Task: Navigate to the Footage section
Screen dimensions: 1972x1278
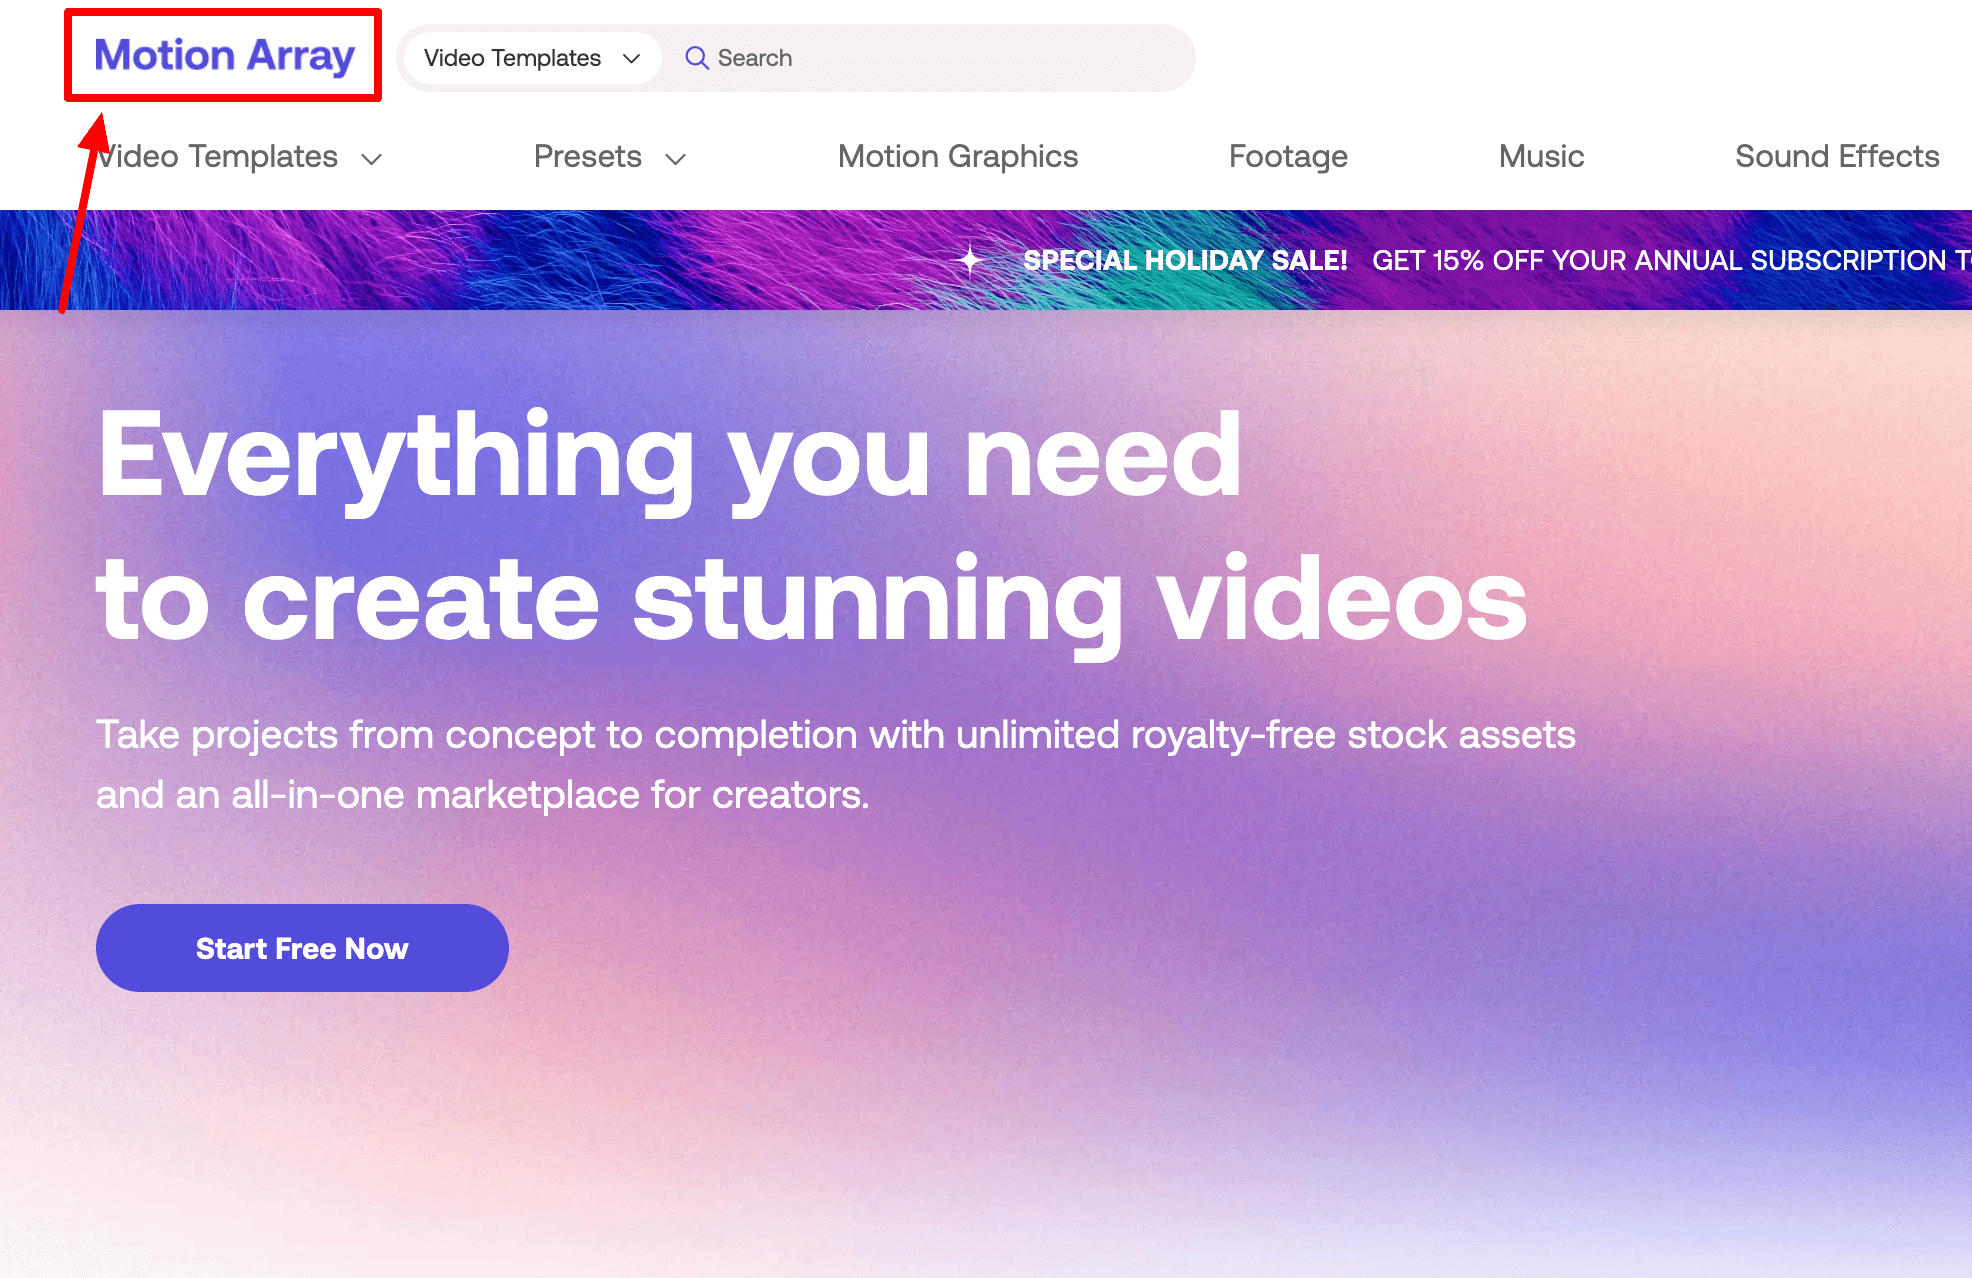Action: [1288, 157]
